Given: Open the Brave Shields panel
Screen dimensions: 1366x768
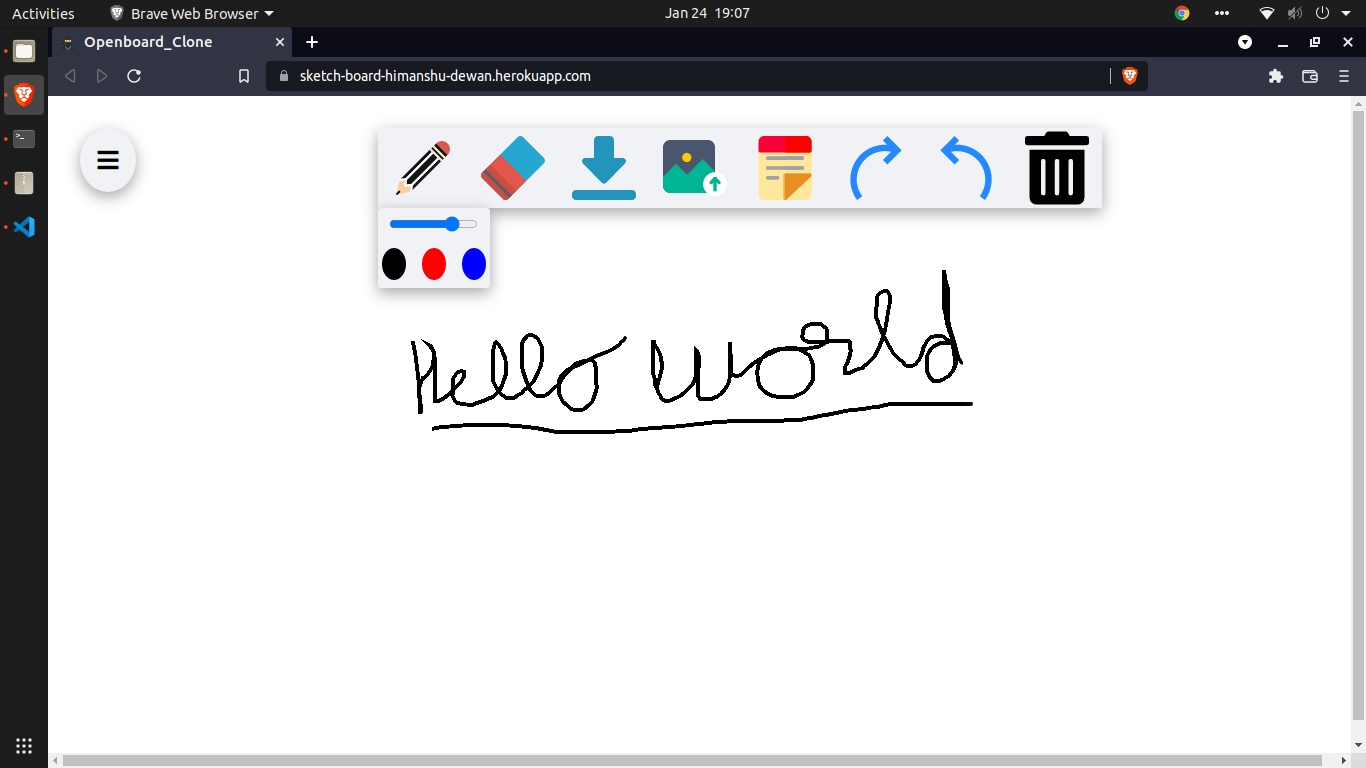Looking at the screenshot, I should tap(1128, 75).
